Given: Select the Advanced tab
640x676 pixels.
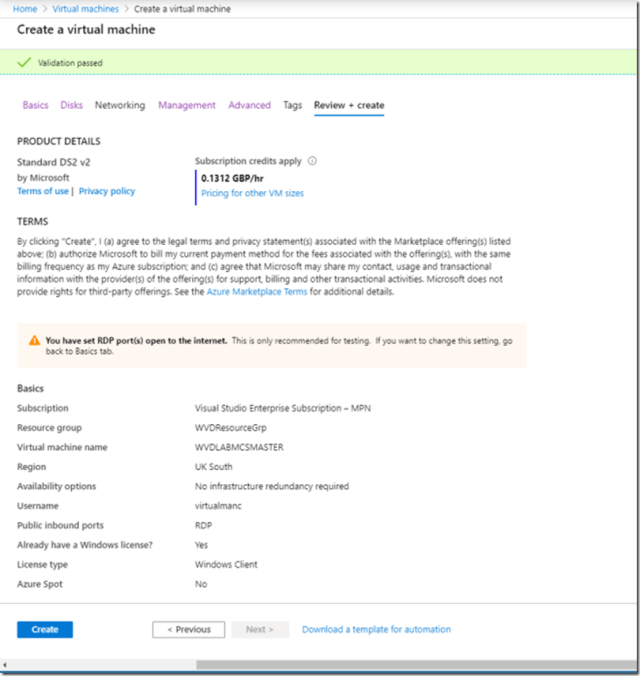Looking at the screenshot, I should click(250, 105).
